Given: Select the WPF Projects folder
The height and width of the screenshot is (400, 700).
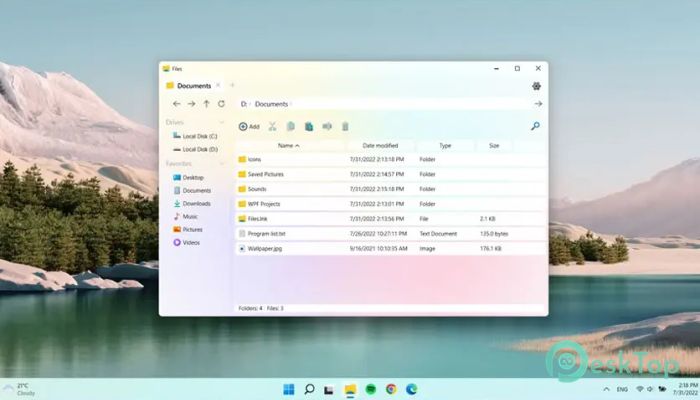Looking at the screenshot, I should [391, 204].
